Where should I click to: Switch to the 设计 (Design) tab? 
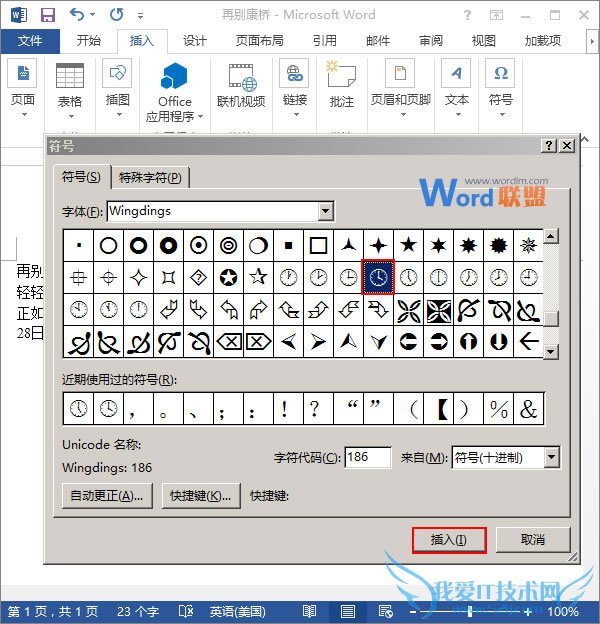195,41
